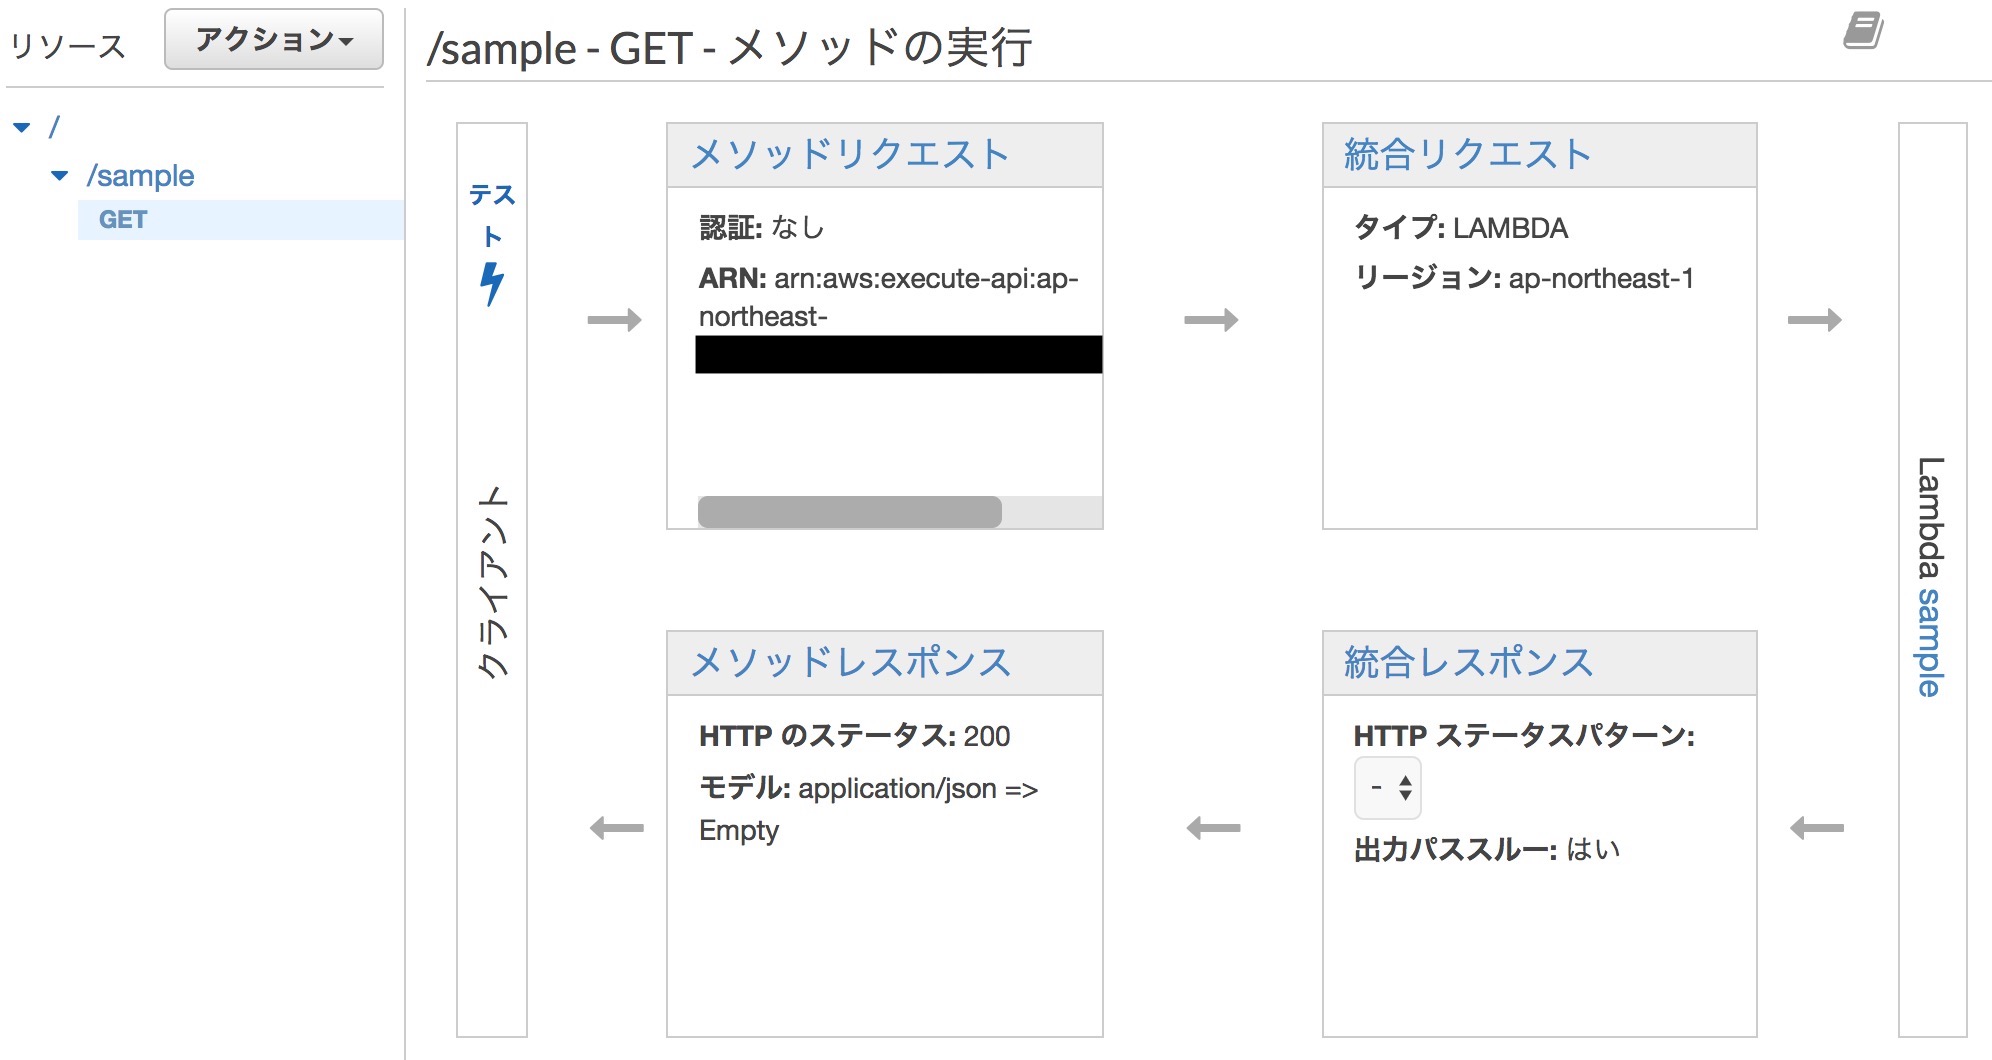Screen dimensions: 1992x1060
Task: Select the /sample resource in the tree
Action: (143, 175)
